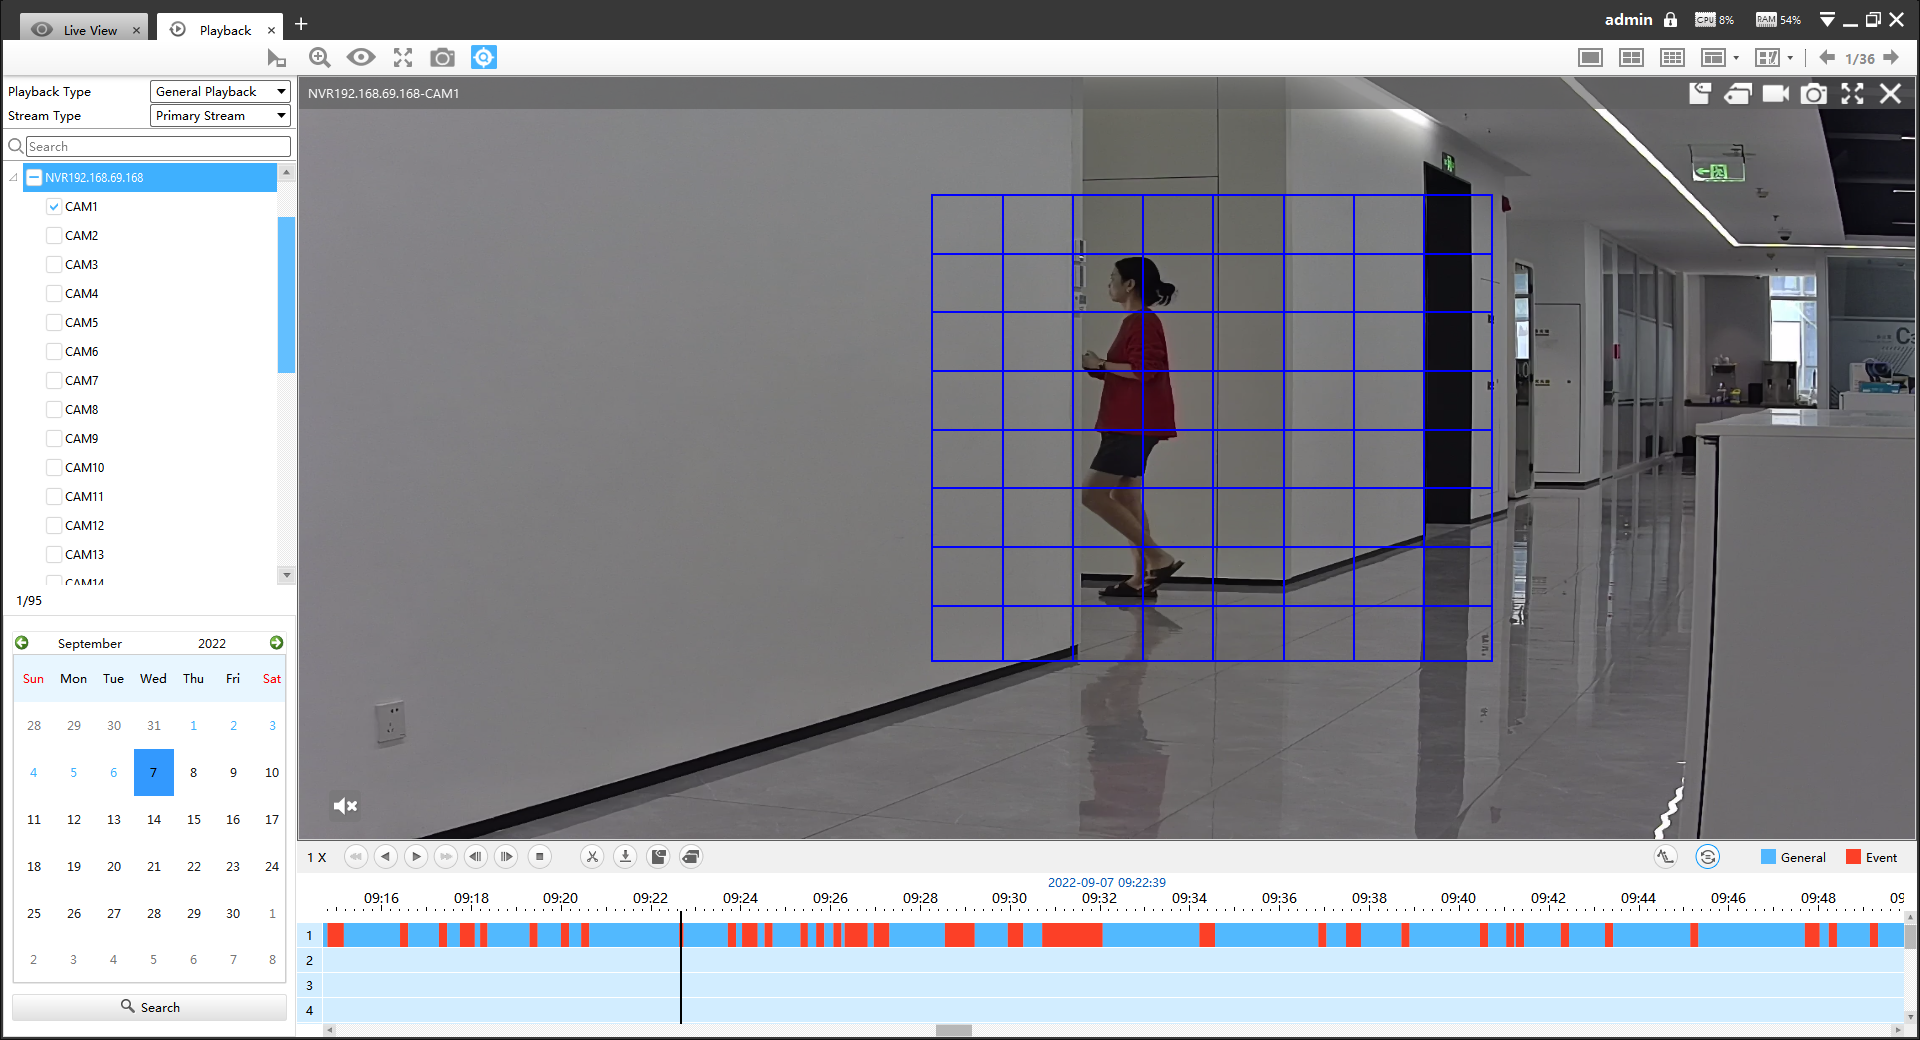
Task: Click the fullscreen arrows icon in the top toolbar
Action: (x=403, y=58)
